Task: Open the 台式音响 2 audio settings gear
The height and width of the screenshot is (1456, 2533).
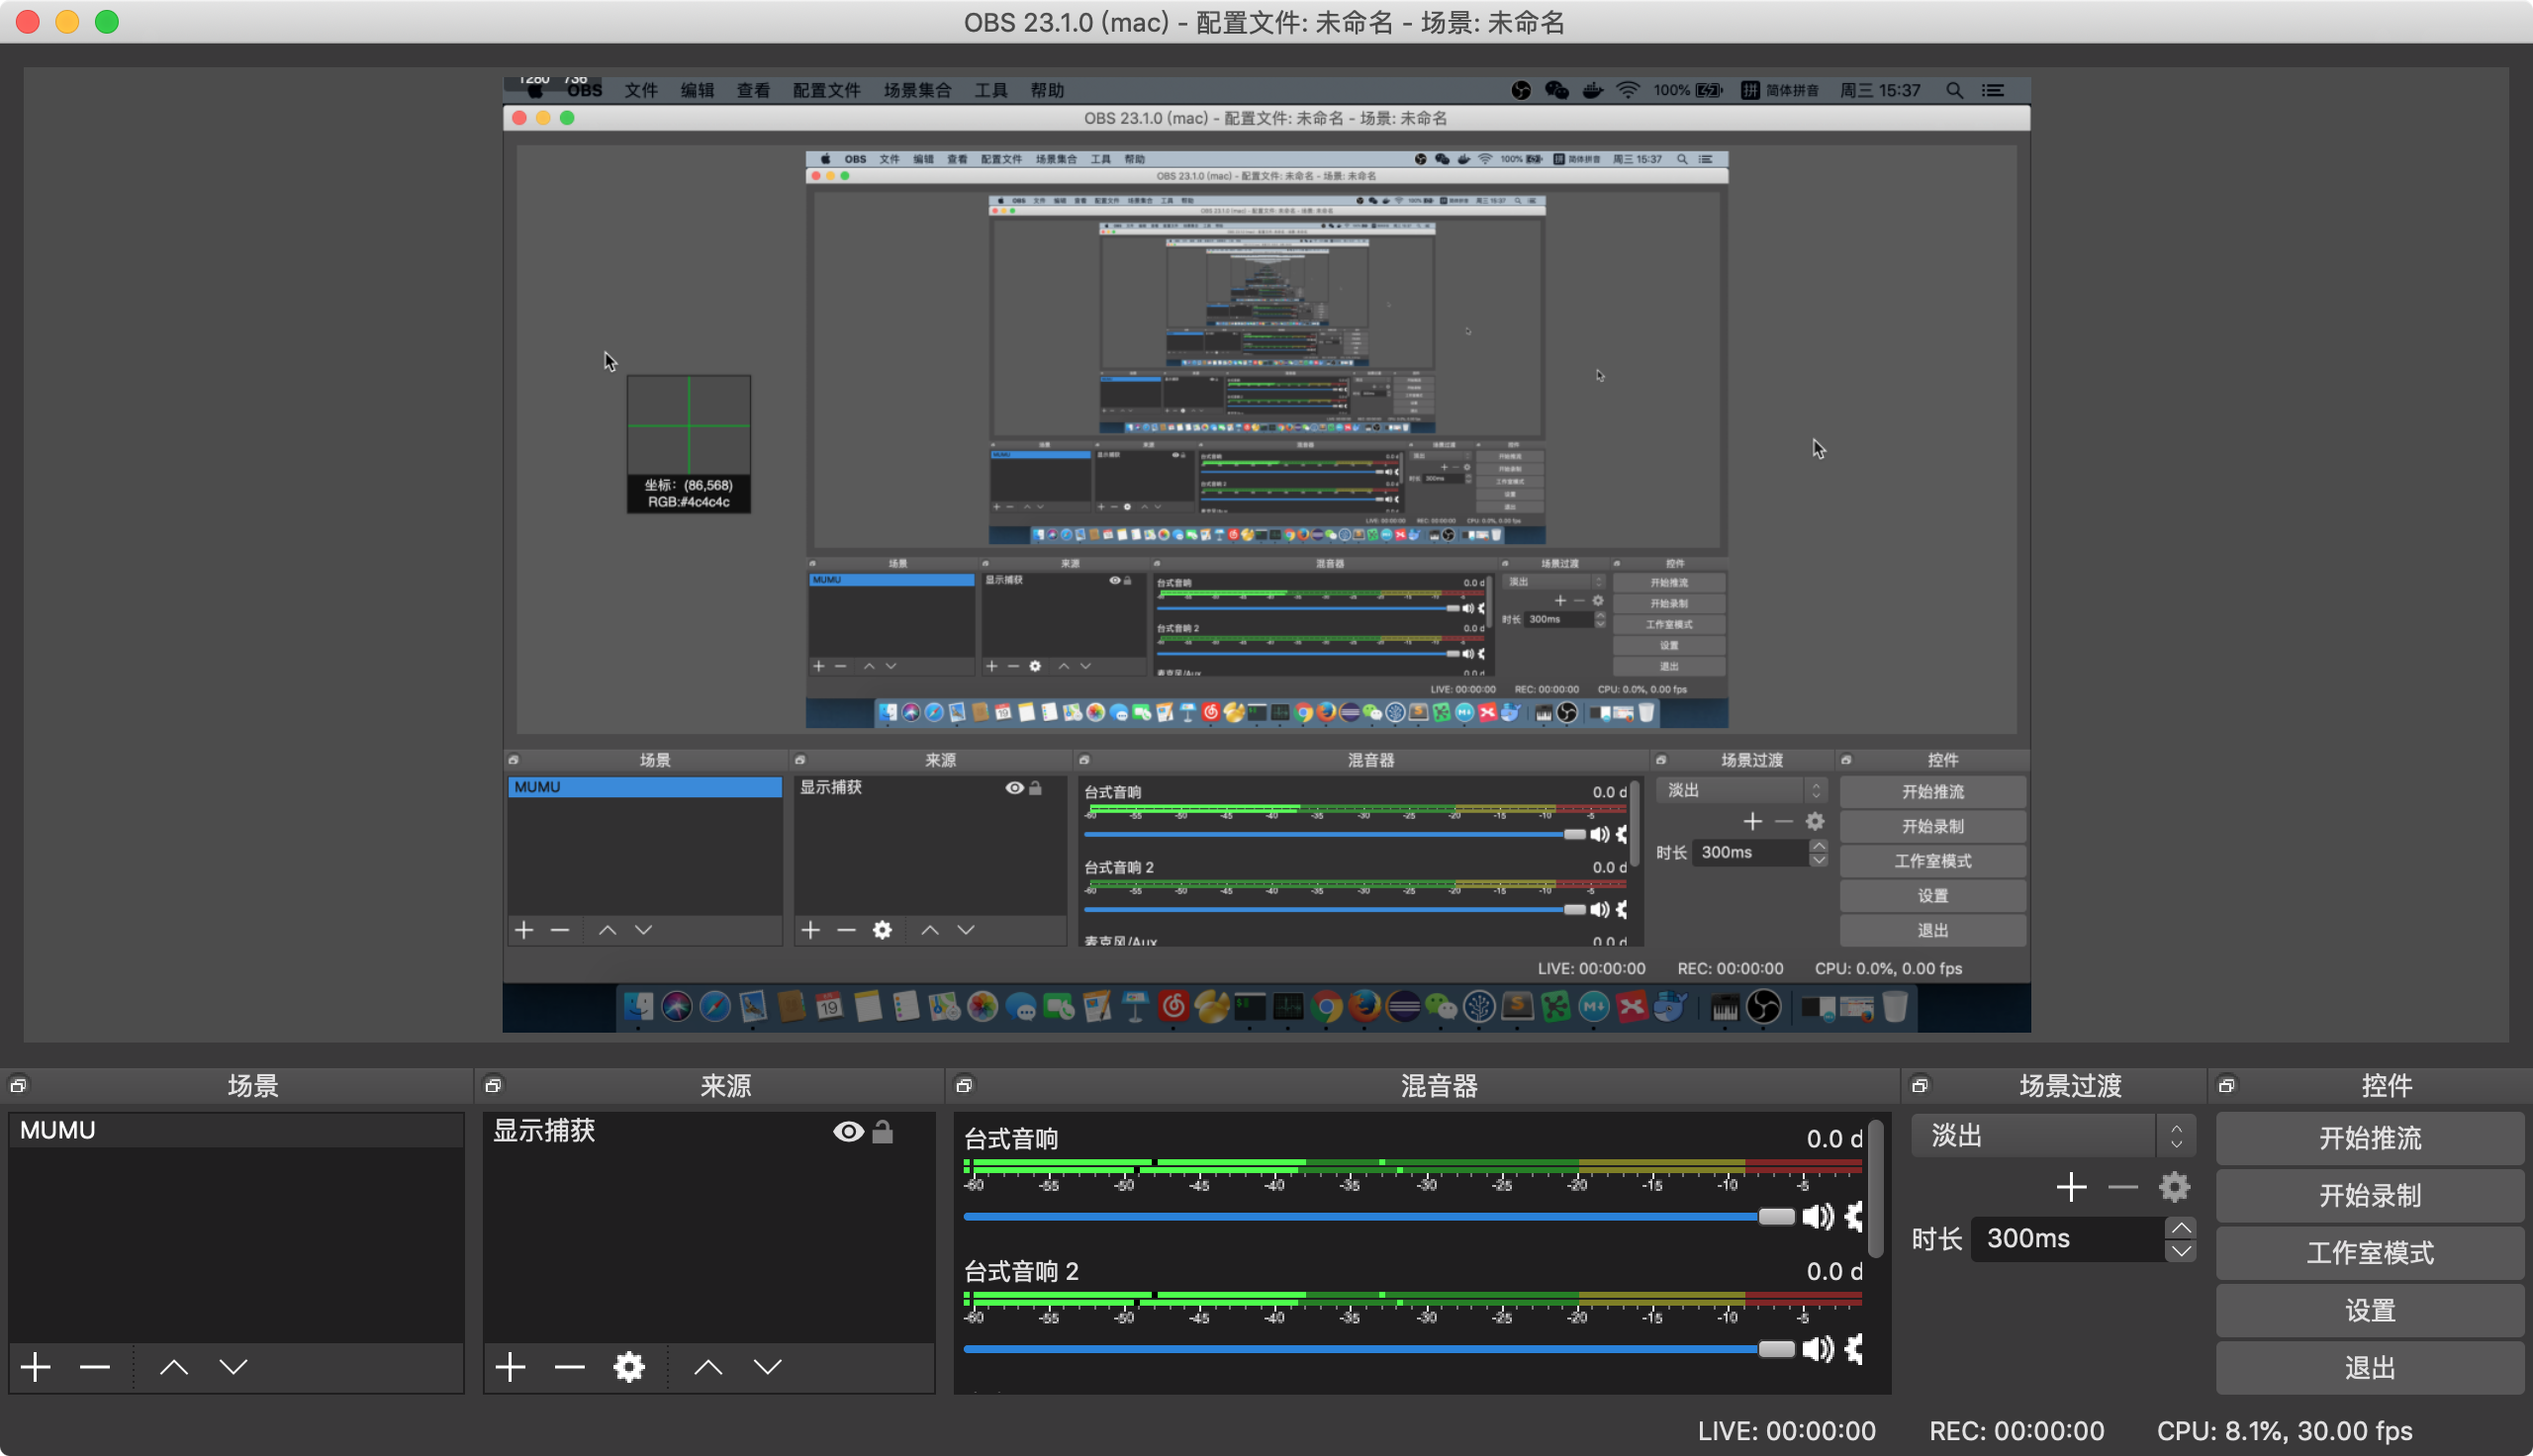Action: tap(1855, 1349)
